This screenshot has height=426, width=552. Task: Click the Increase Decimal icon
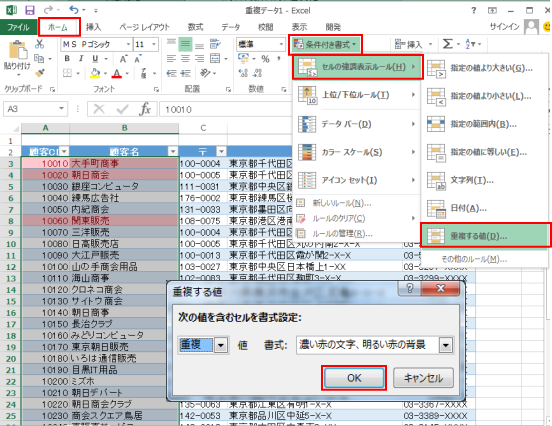[243, 73]
